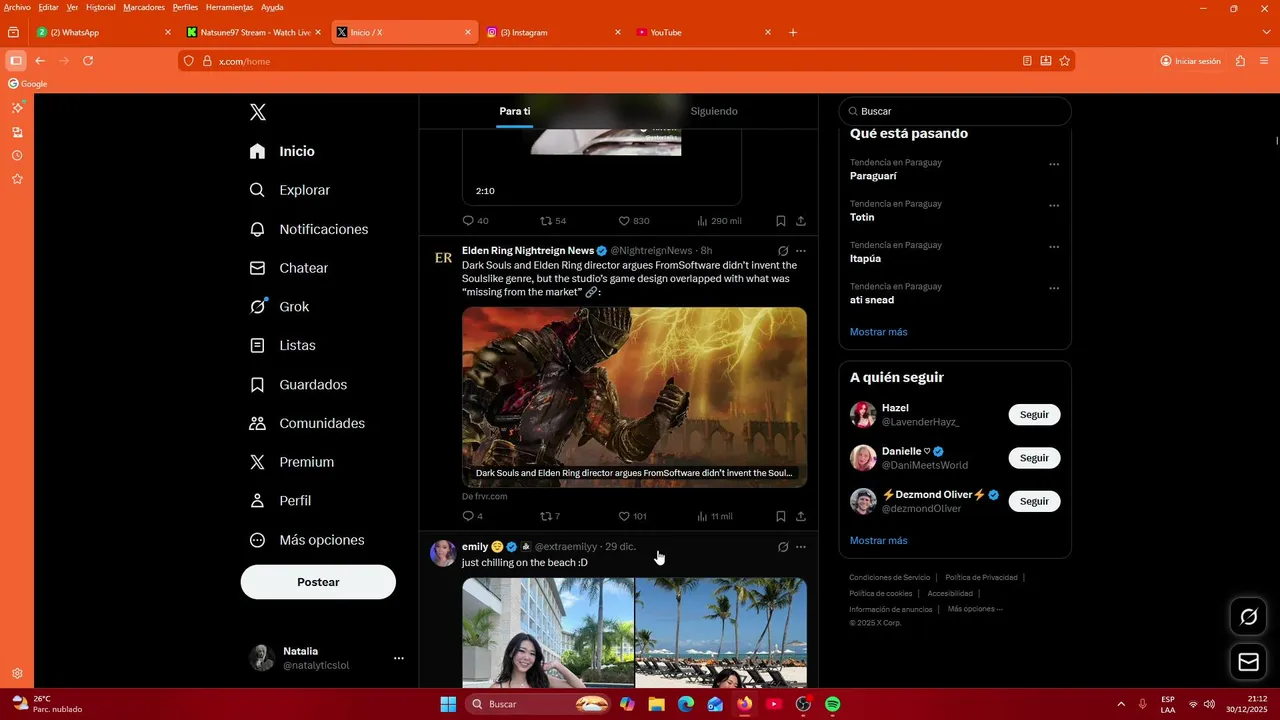1280x720 pixels.
Task: Switch to the YouTube browser tab
Action: tap(703, 32)
